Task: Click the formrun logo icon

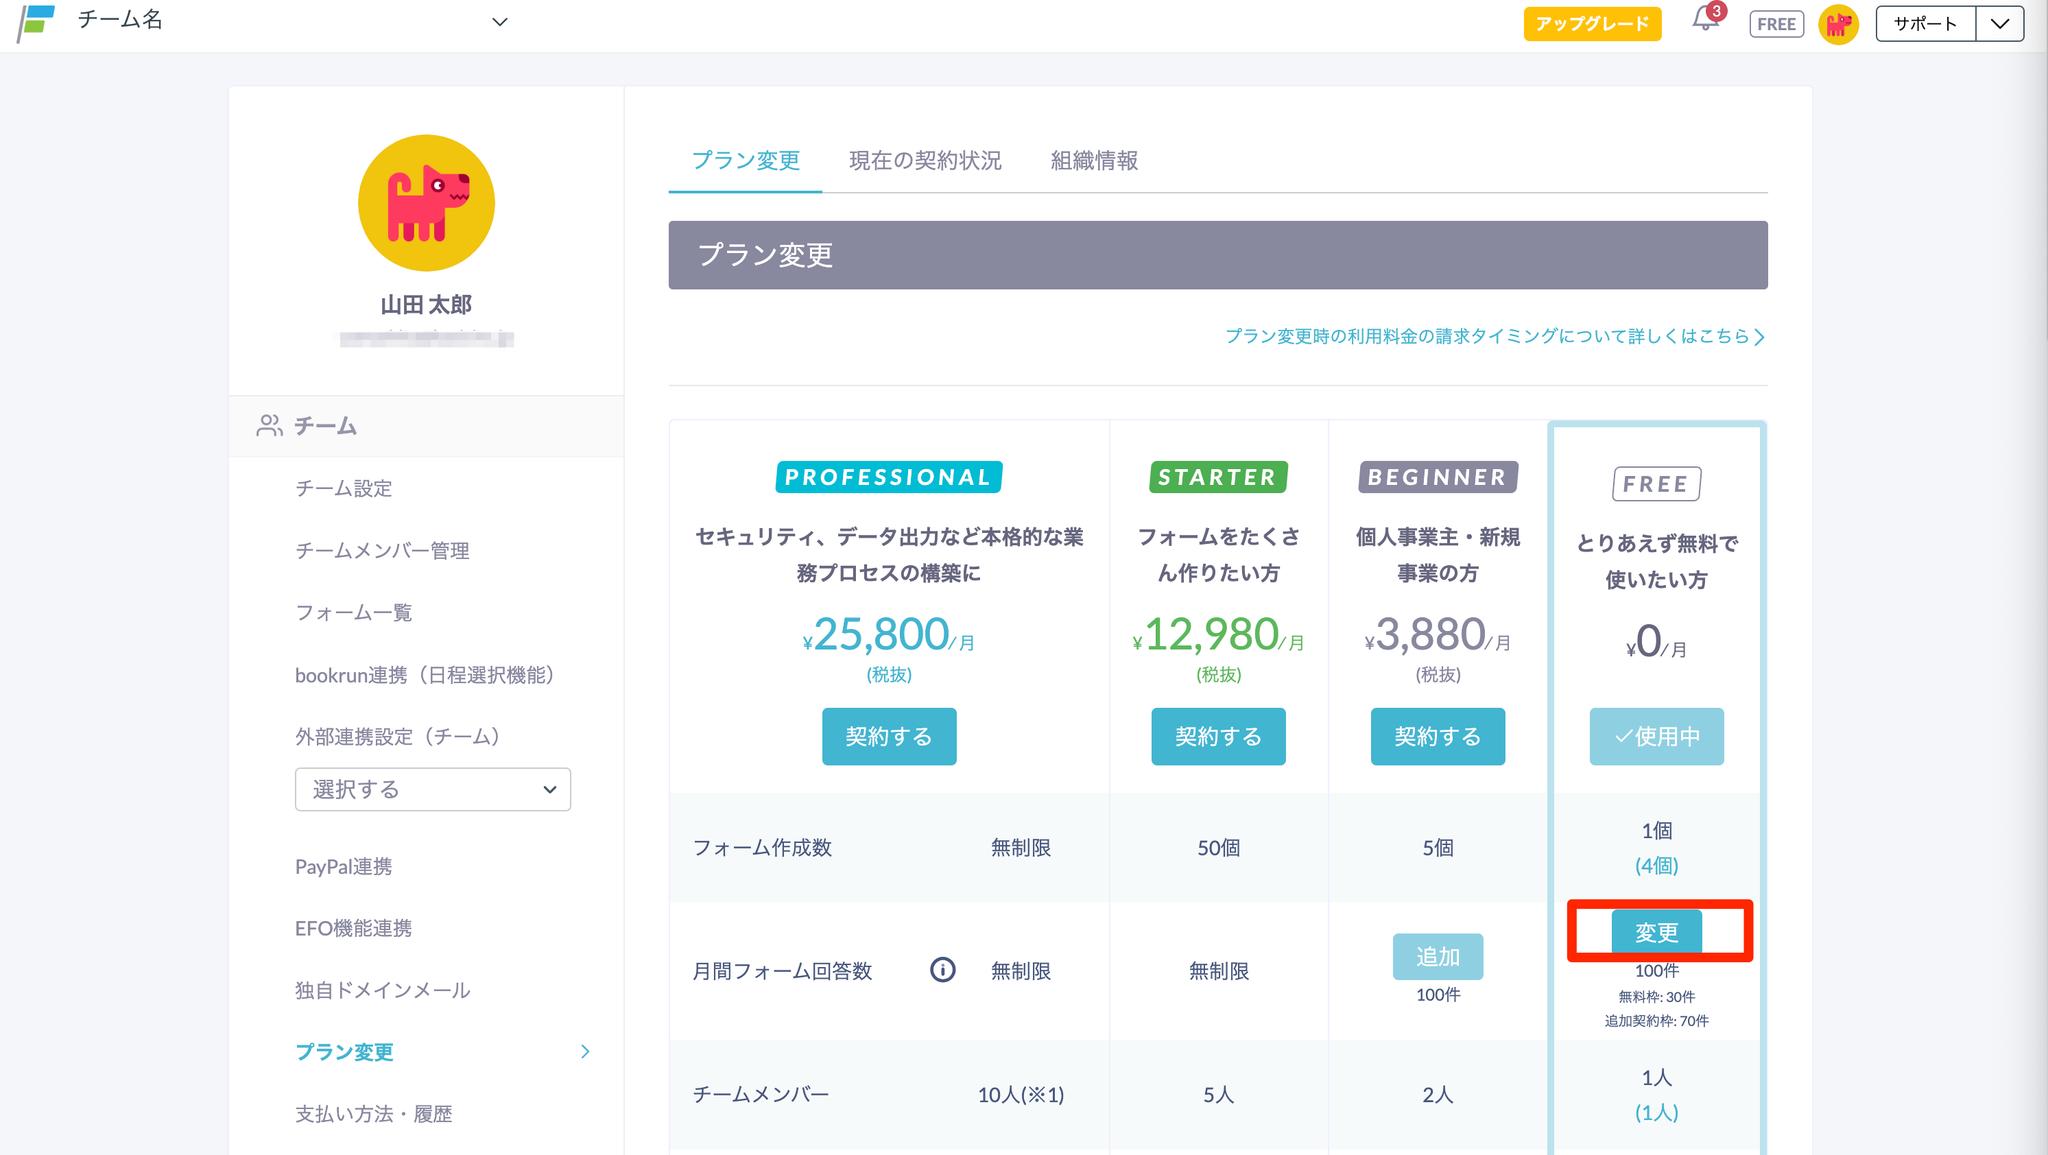Action: (37, 22)
